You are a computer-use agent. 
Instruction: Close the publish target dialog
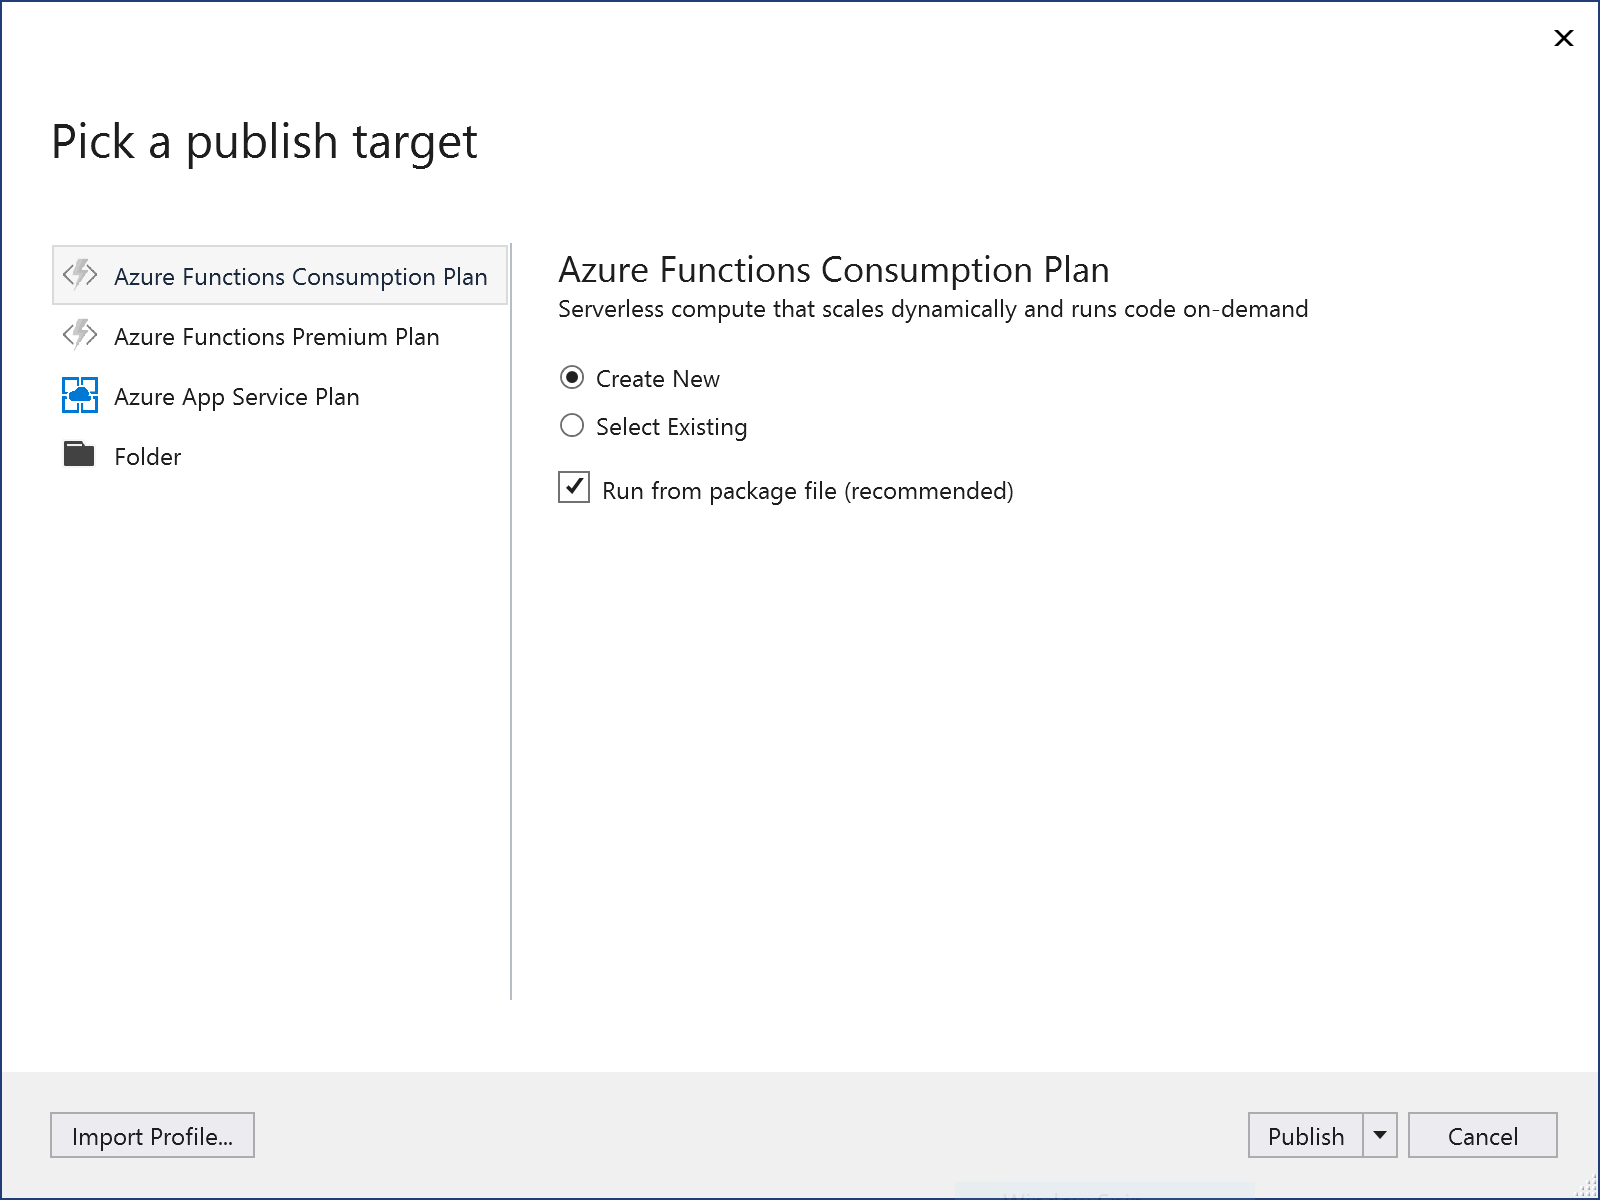pos(1564,38)
